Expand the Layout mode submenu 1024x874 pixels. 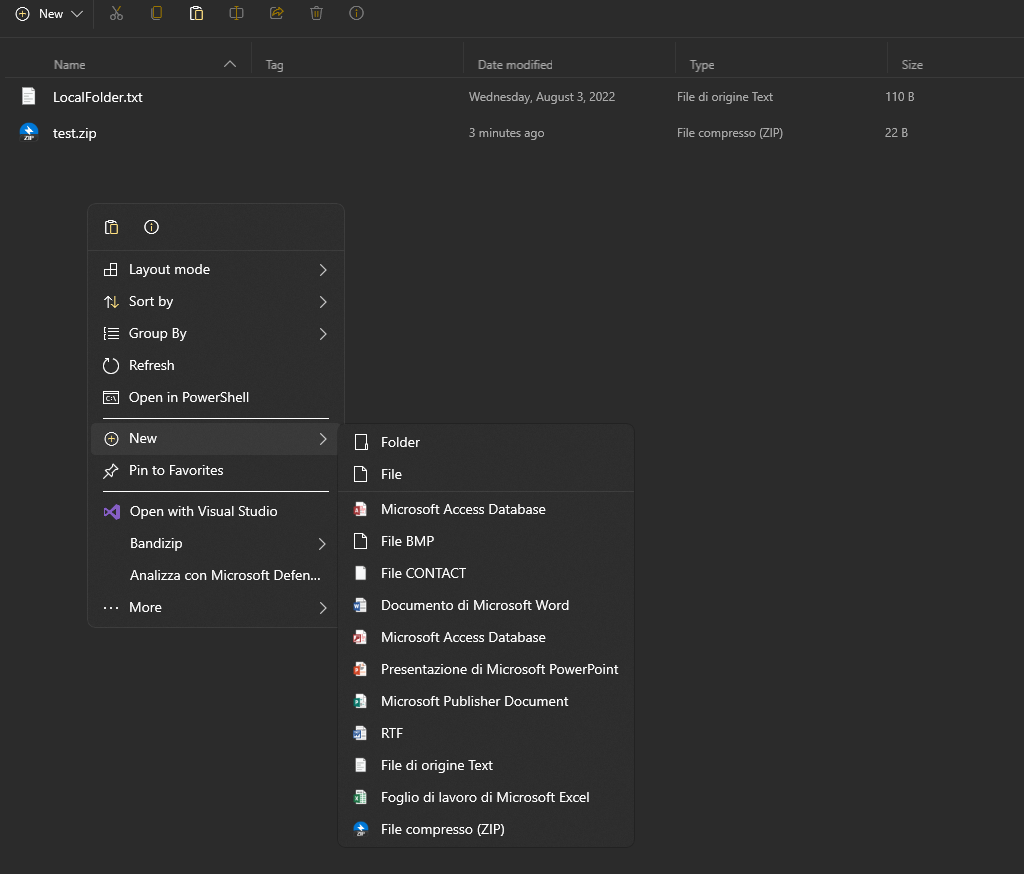coord(216,269)
